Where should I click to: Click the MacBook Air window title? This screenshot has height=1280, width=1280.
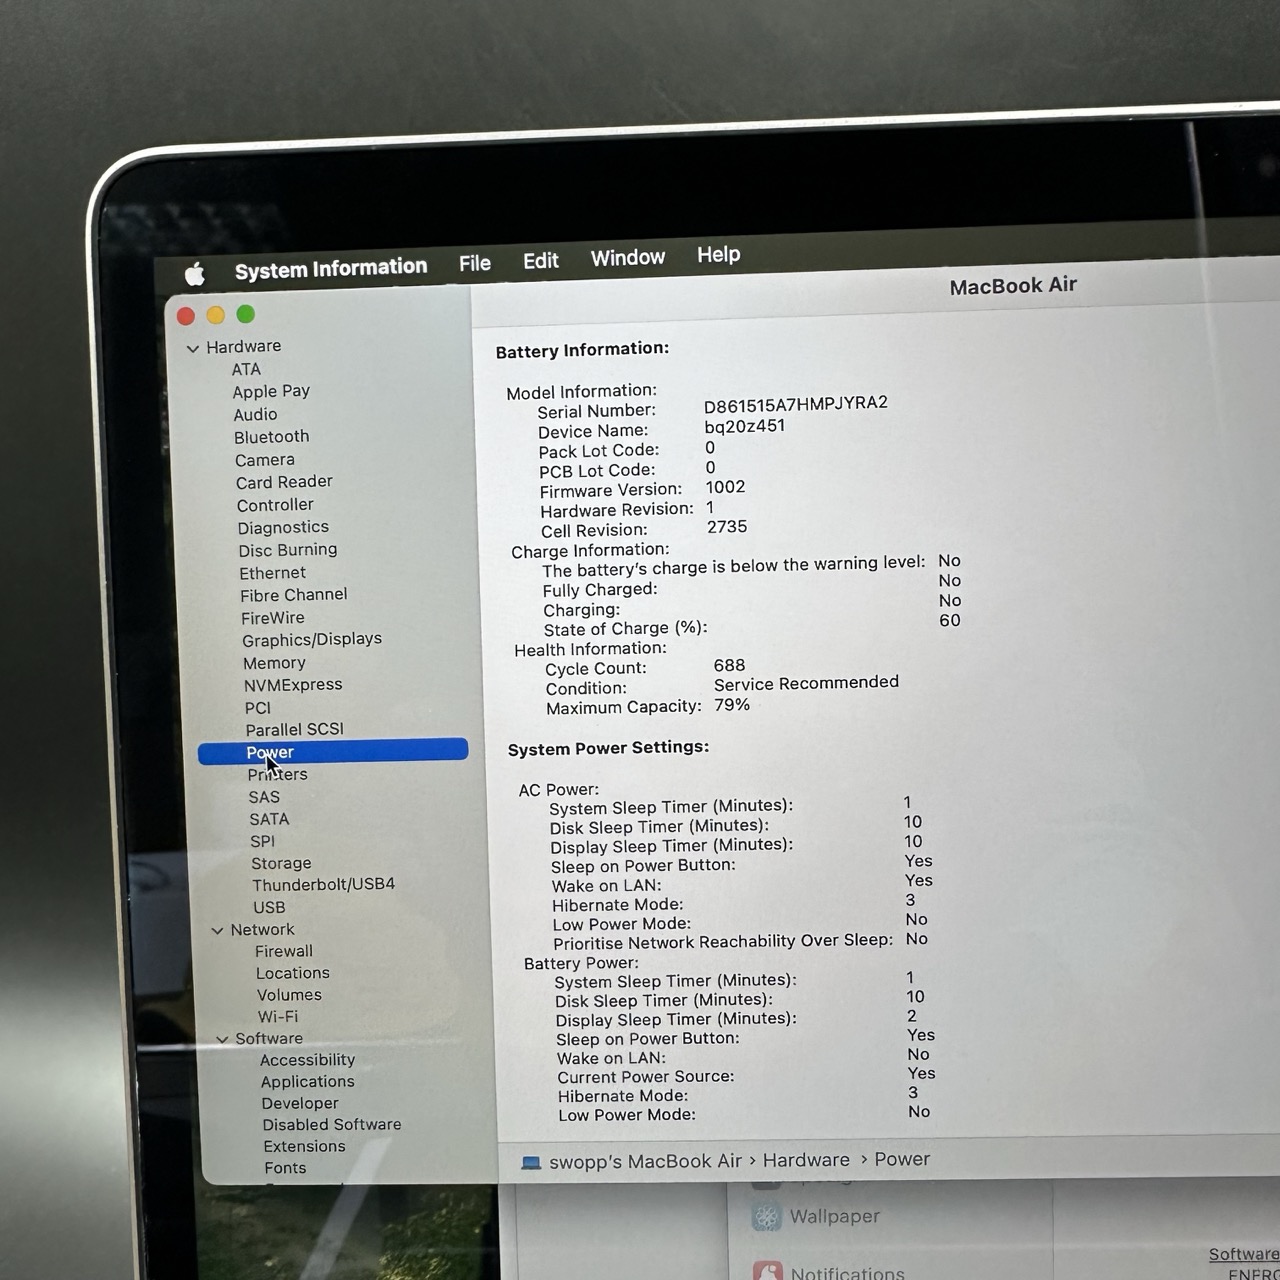(1013, 286)
